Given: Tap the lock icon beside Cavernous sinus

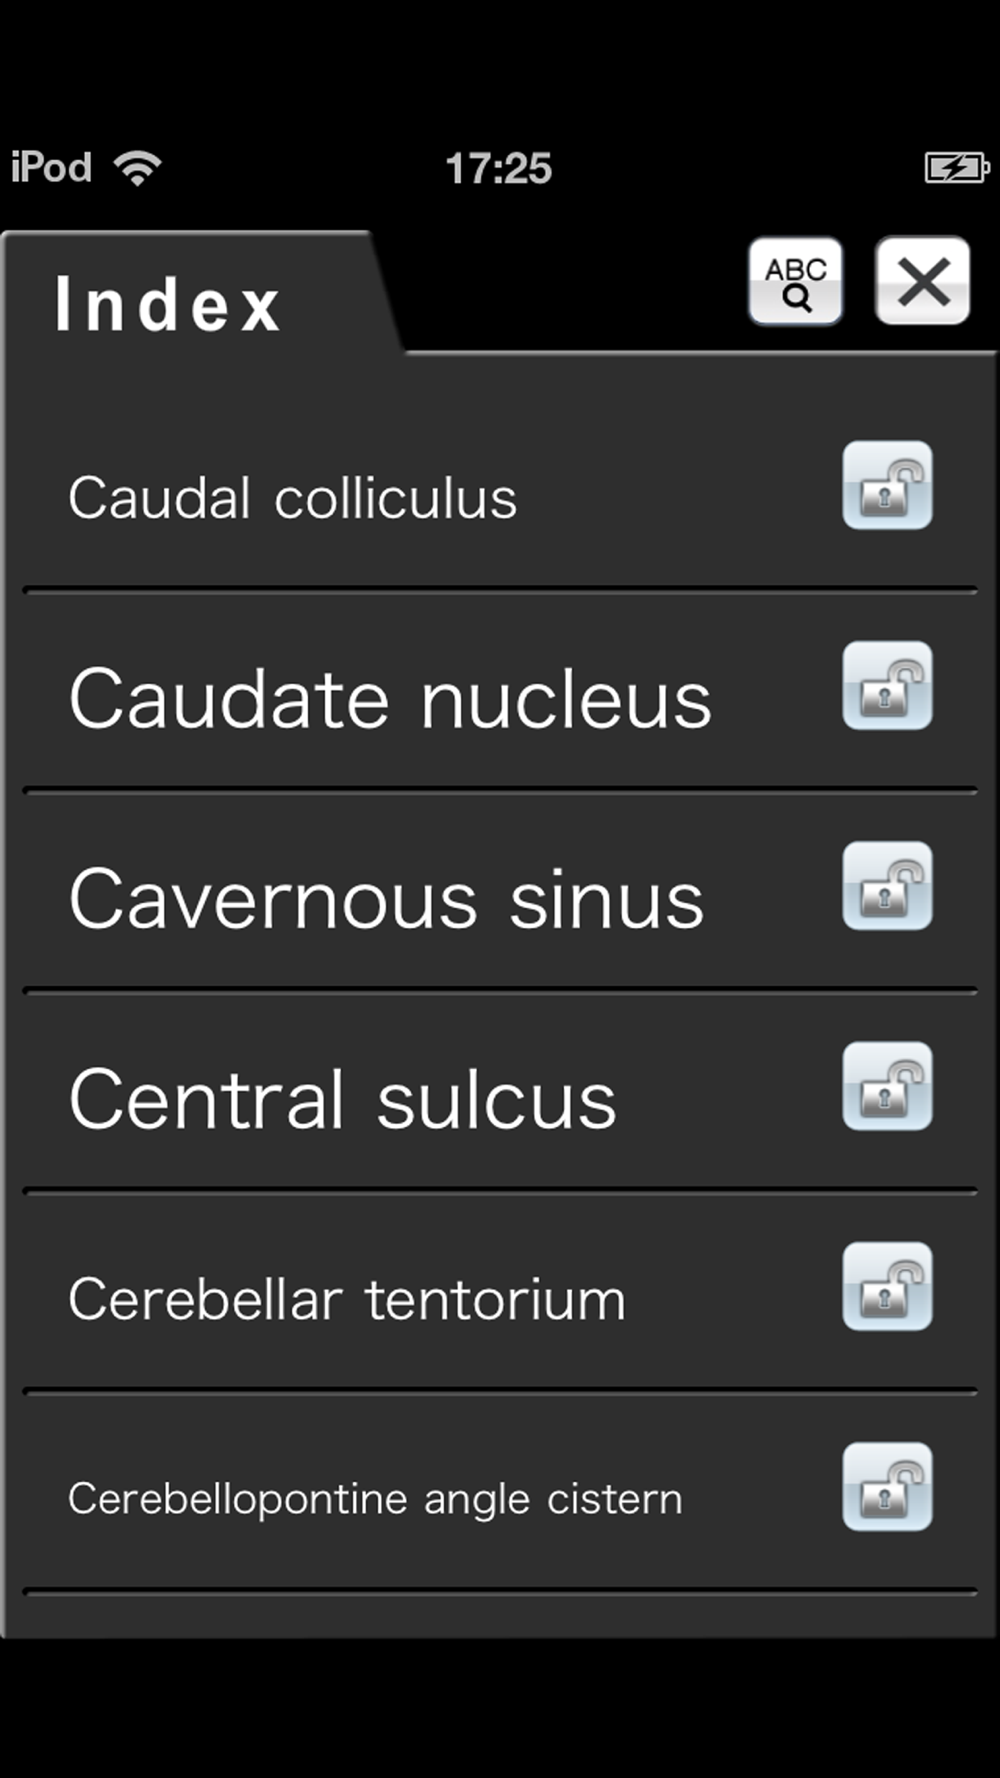Looking at the screenshot, I should click(887, 886).
